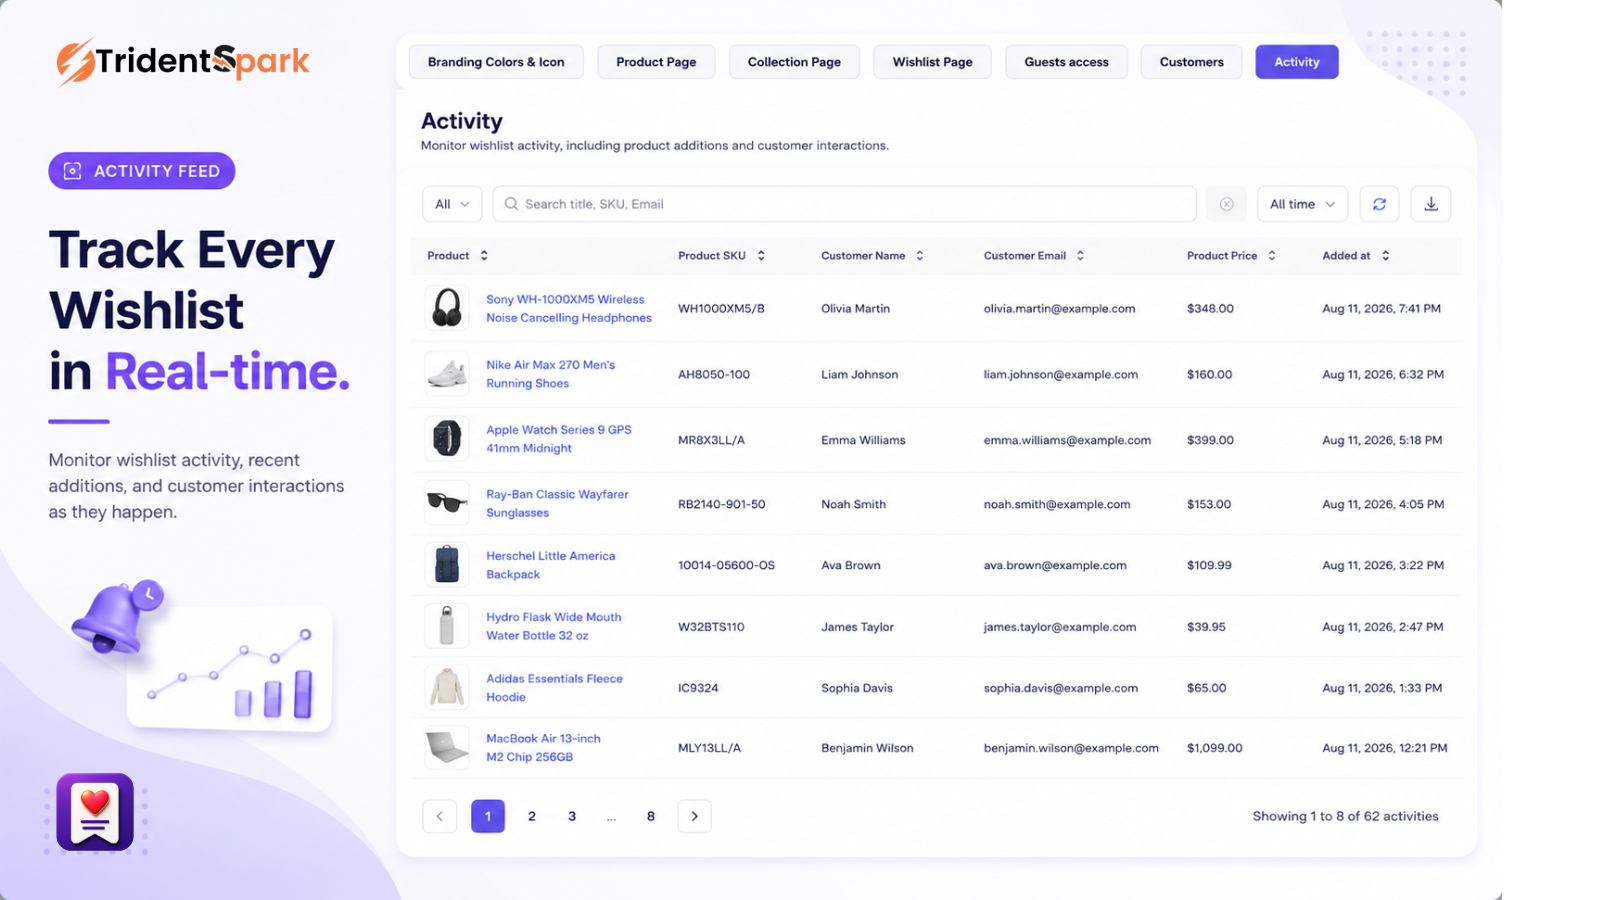
Task: Click the wishlist heart app icon
Action: click(95, 812)
